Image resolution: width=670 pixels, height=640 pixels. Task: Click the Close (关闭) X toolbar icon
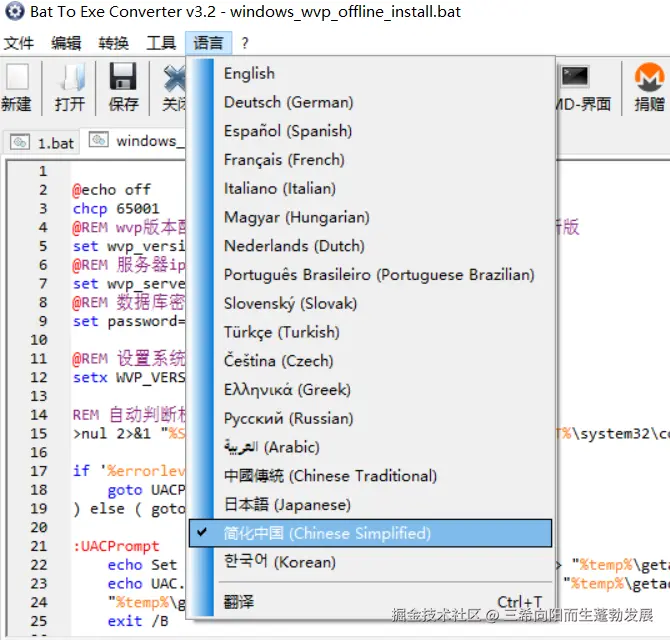(175, 77)
